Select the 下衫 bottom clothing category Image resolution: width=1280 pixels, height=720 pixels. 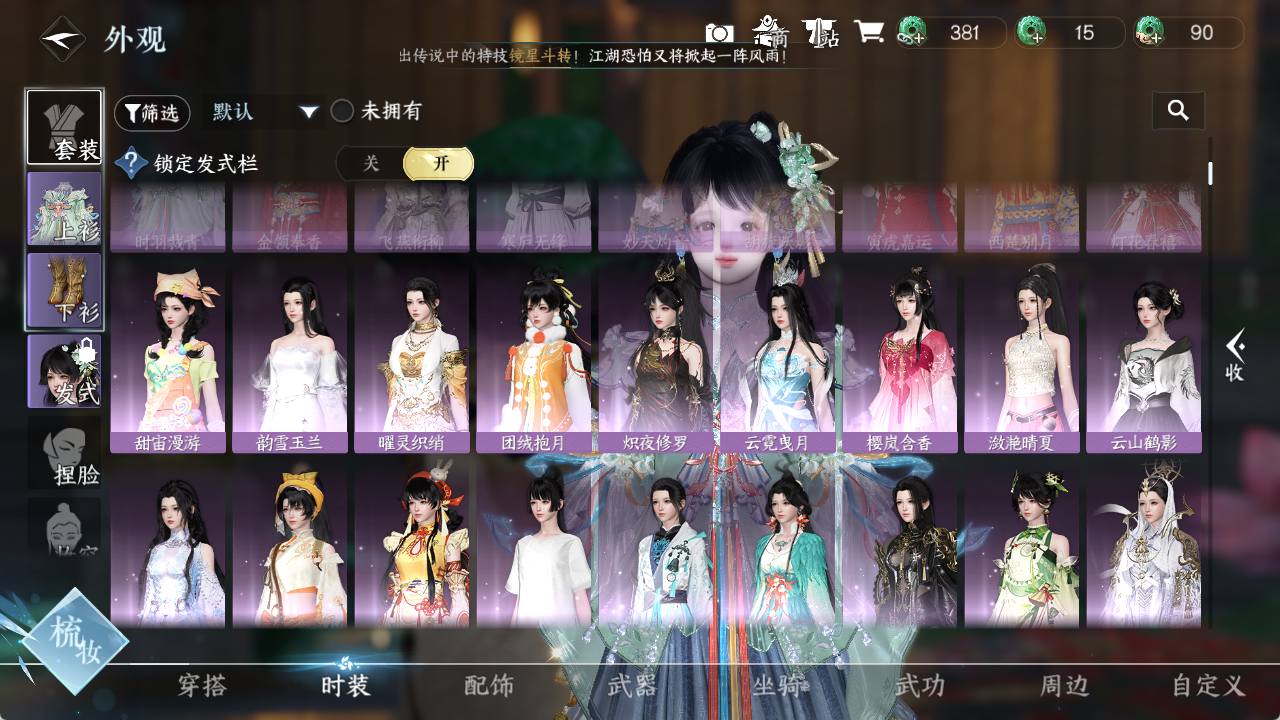pos(64,290)
